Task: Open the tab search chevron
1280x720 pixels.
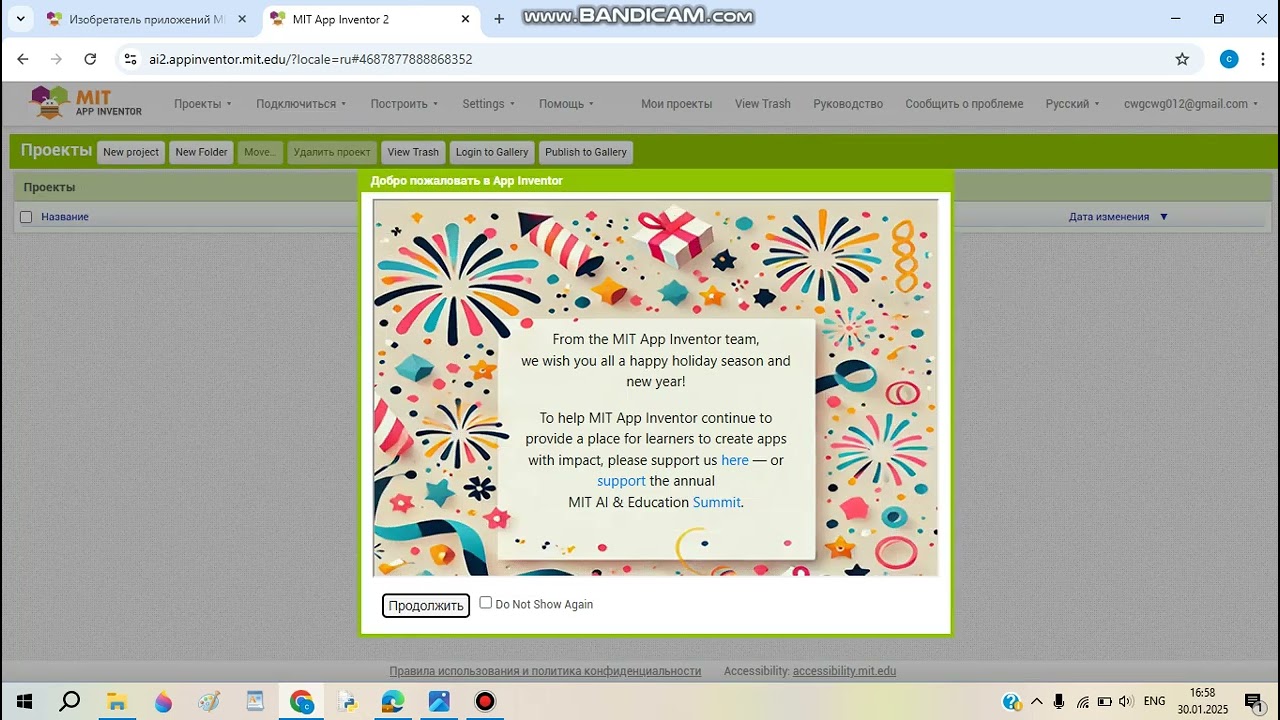Action: coord(20,19)
